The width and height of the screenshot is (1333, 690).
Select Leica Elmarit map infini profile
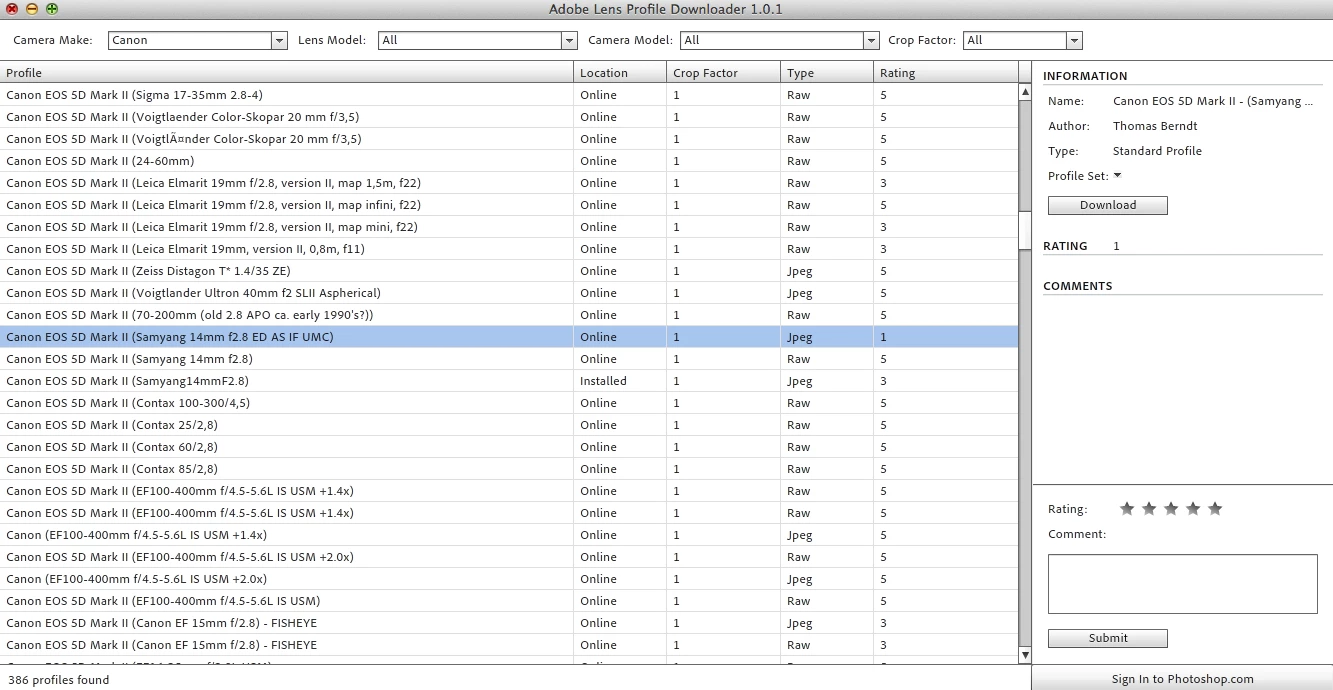pyautogui.click(x=509, y=205)
